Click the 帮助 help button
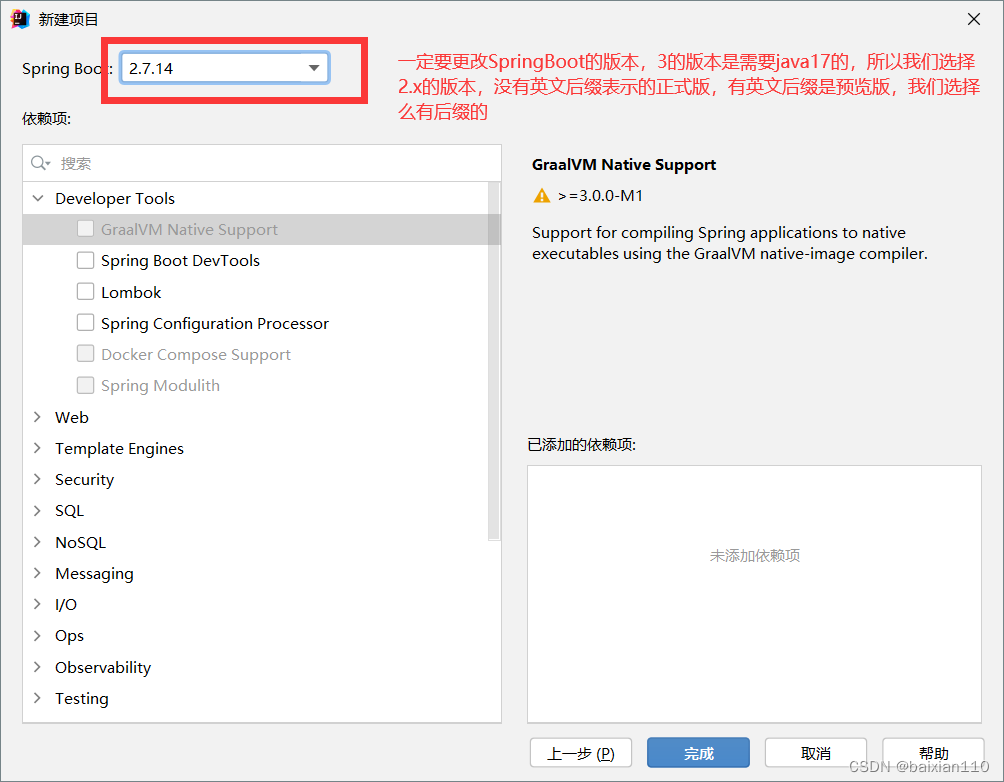Viewport: 1004px width, 782px height. coord(933,753)
